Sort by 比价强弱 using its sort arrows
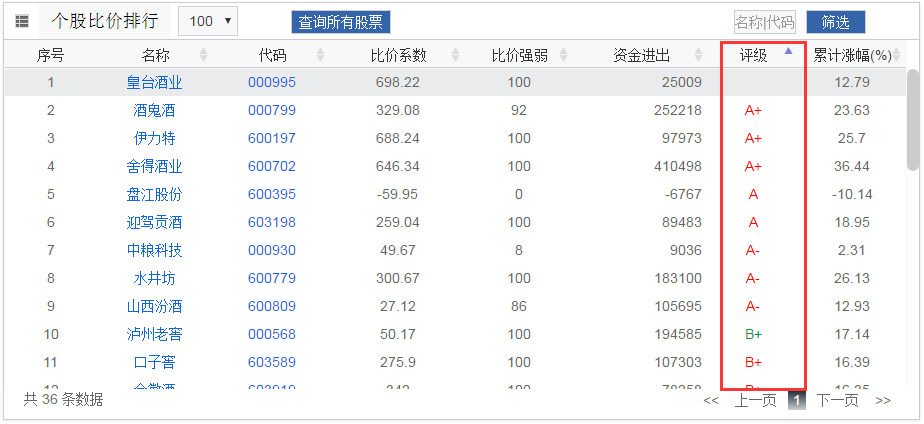The image size is (924, 424). [563, 55]
